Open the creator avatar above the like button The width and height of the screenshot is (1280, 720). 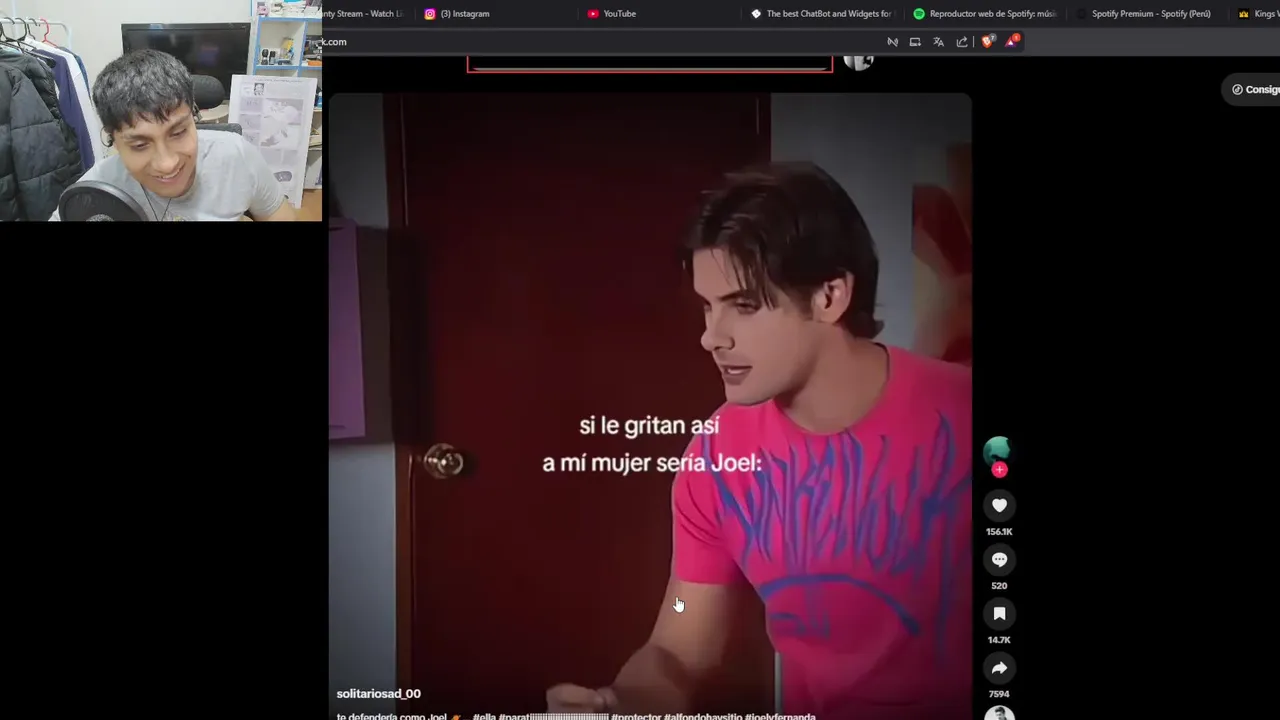(997, 451)
